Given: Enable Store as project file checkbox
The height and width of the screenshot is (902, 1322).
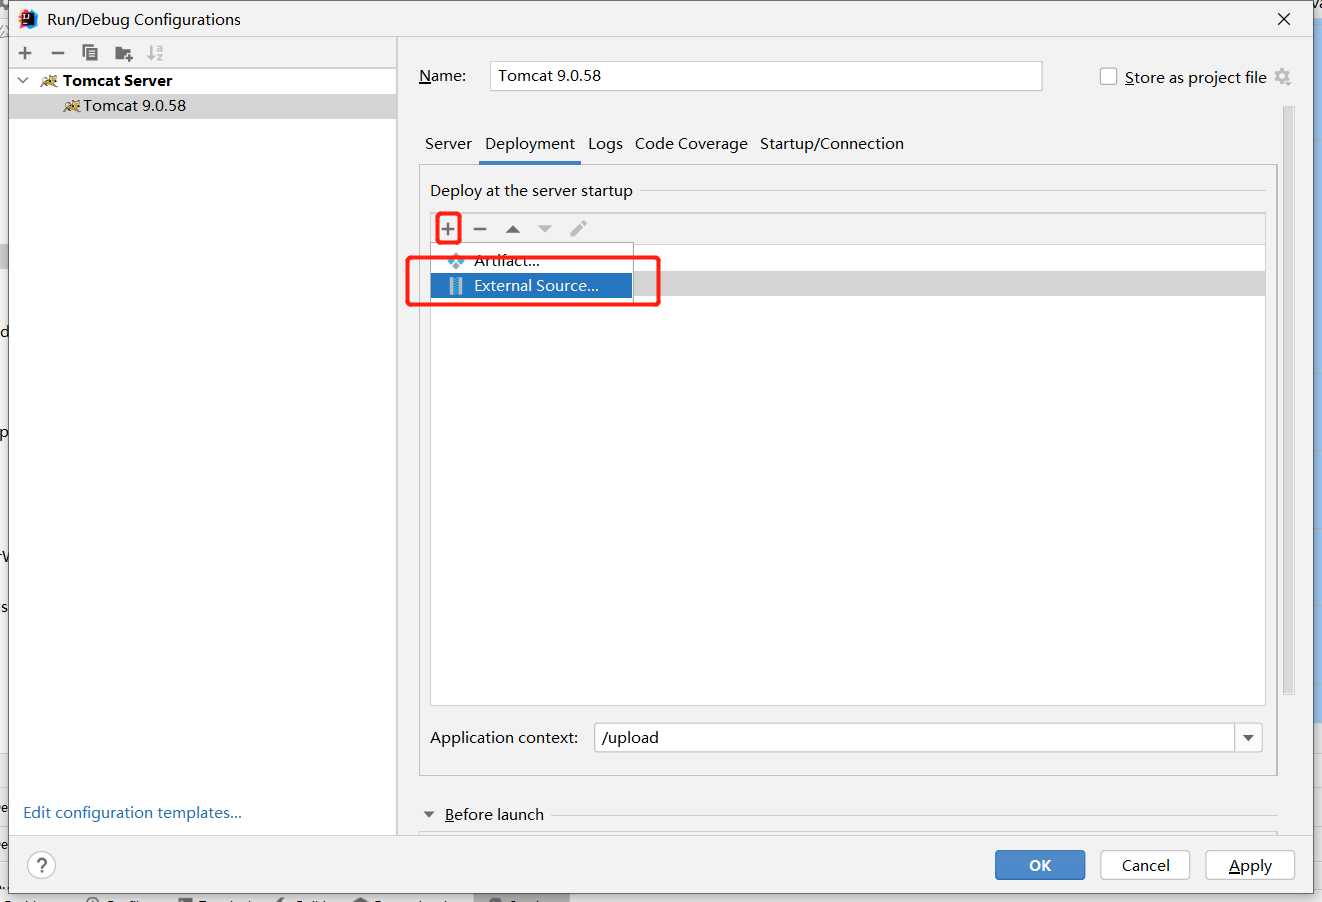Looking at the screenshot, I should point(1108,77).
